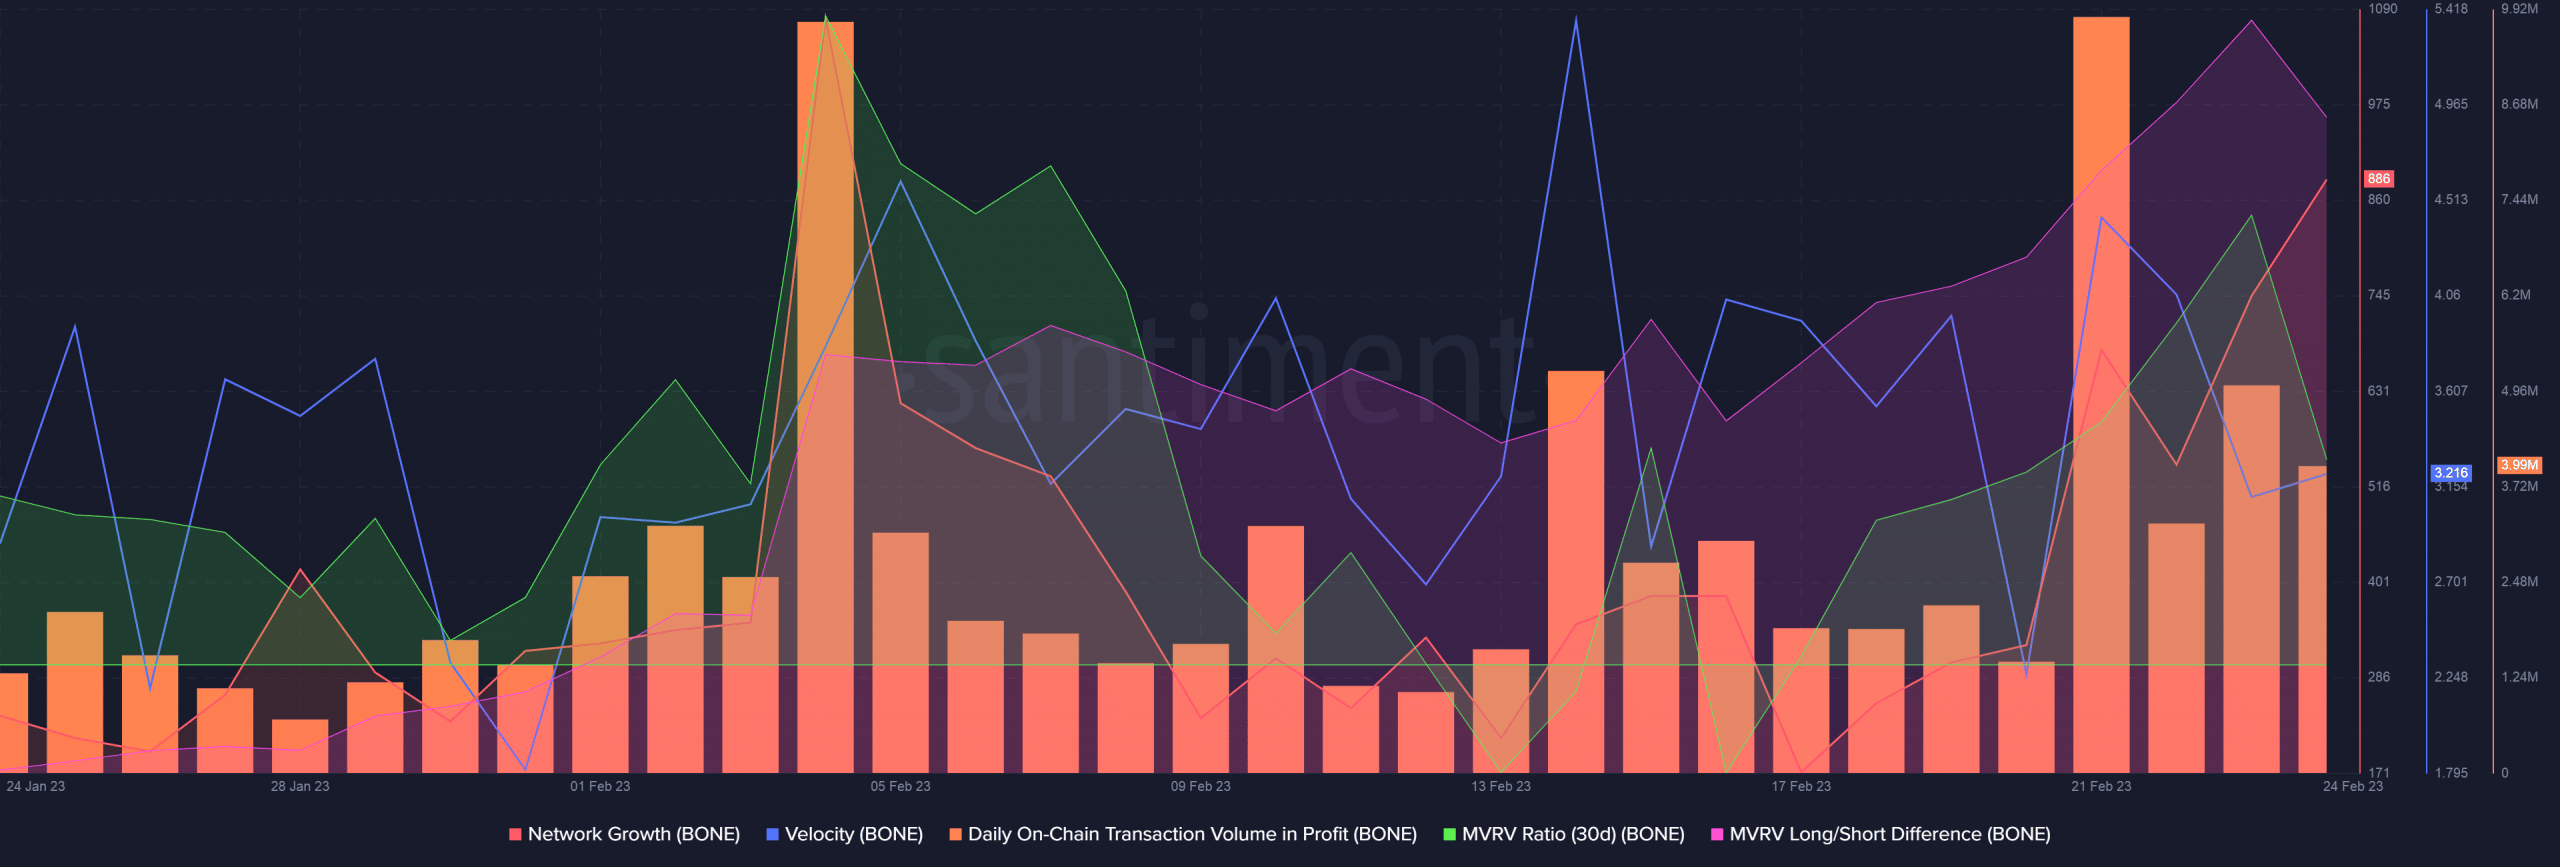Select the 01 Feb 23 date label
2560x867 pixels.
(x=600, y=786)
